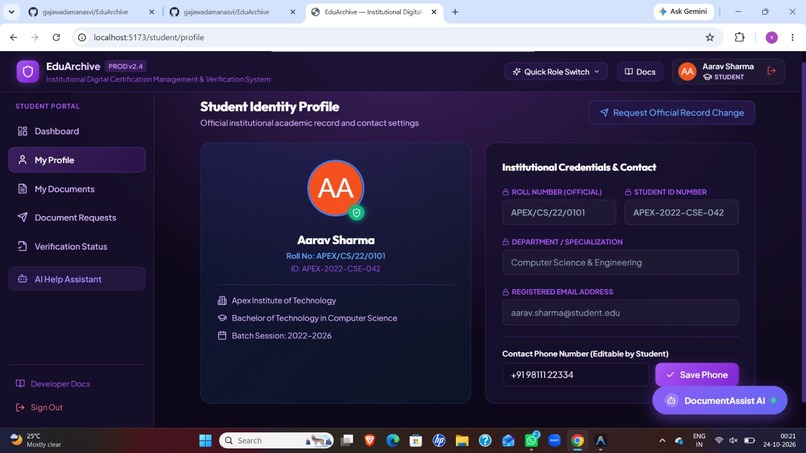Click the calendar icon beside Batch Session
The width and height of the screenshot is (806, 453).
(222, 335)
